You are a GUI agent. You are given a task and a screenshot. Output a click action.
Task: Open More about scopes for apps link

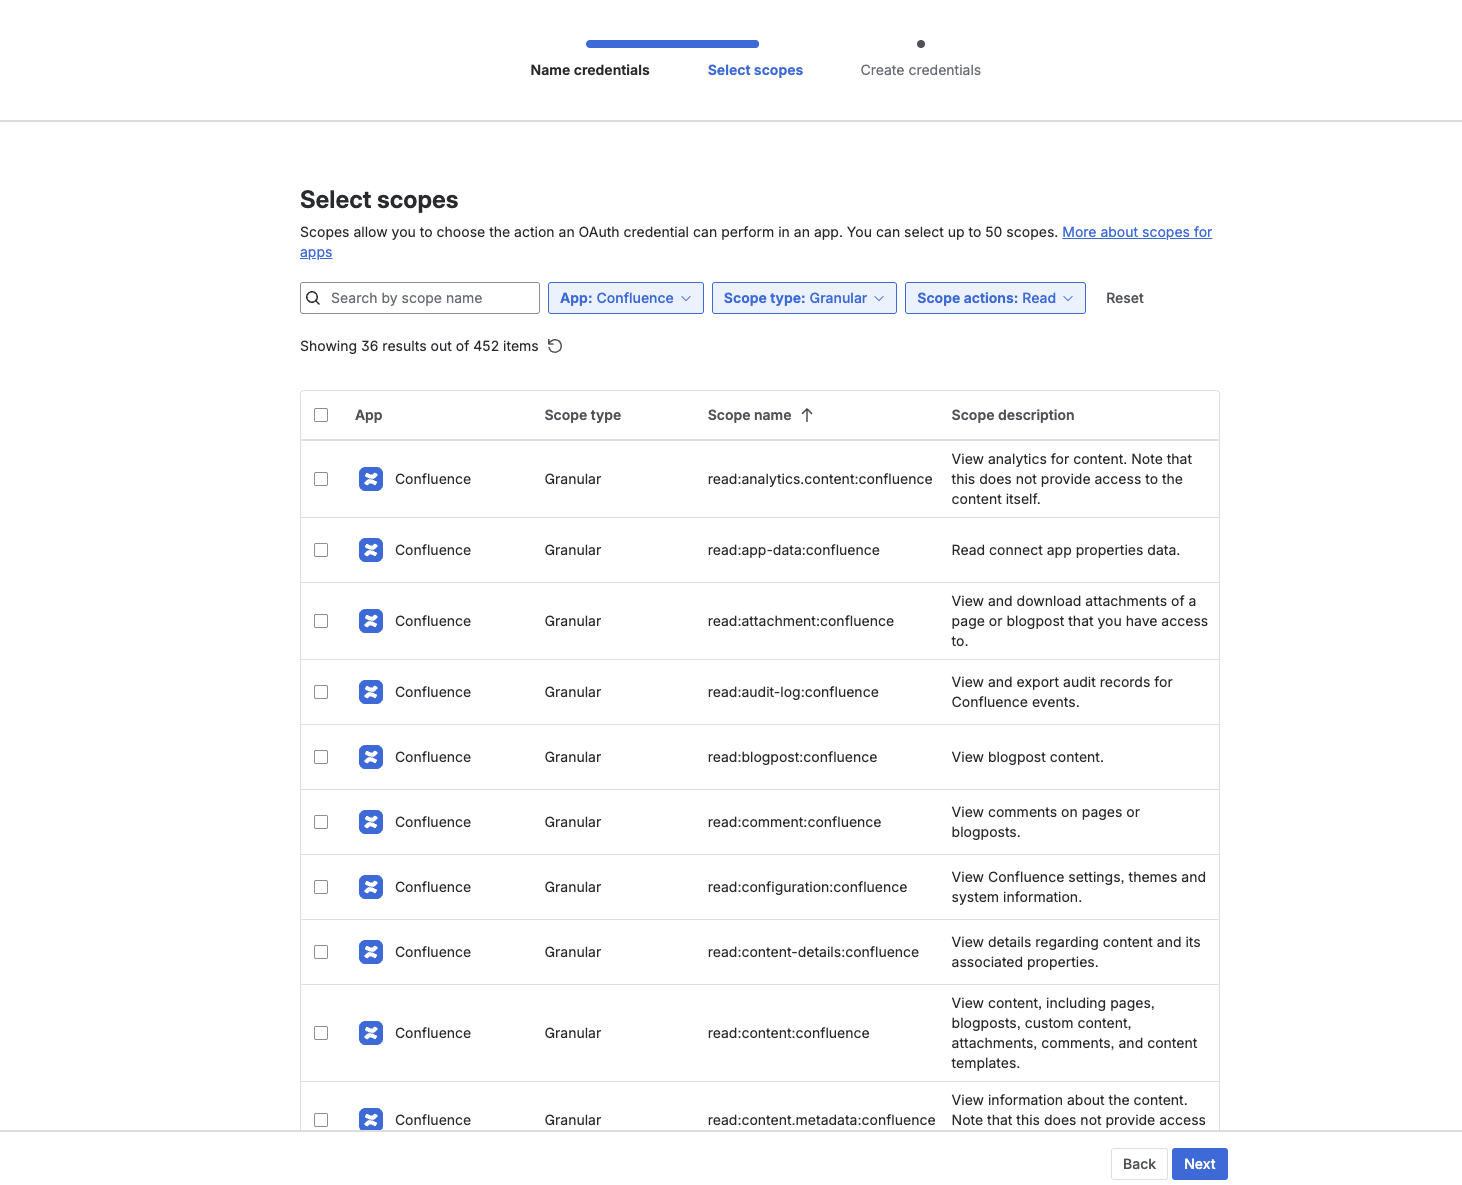(x=1137, y=232)
